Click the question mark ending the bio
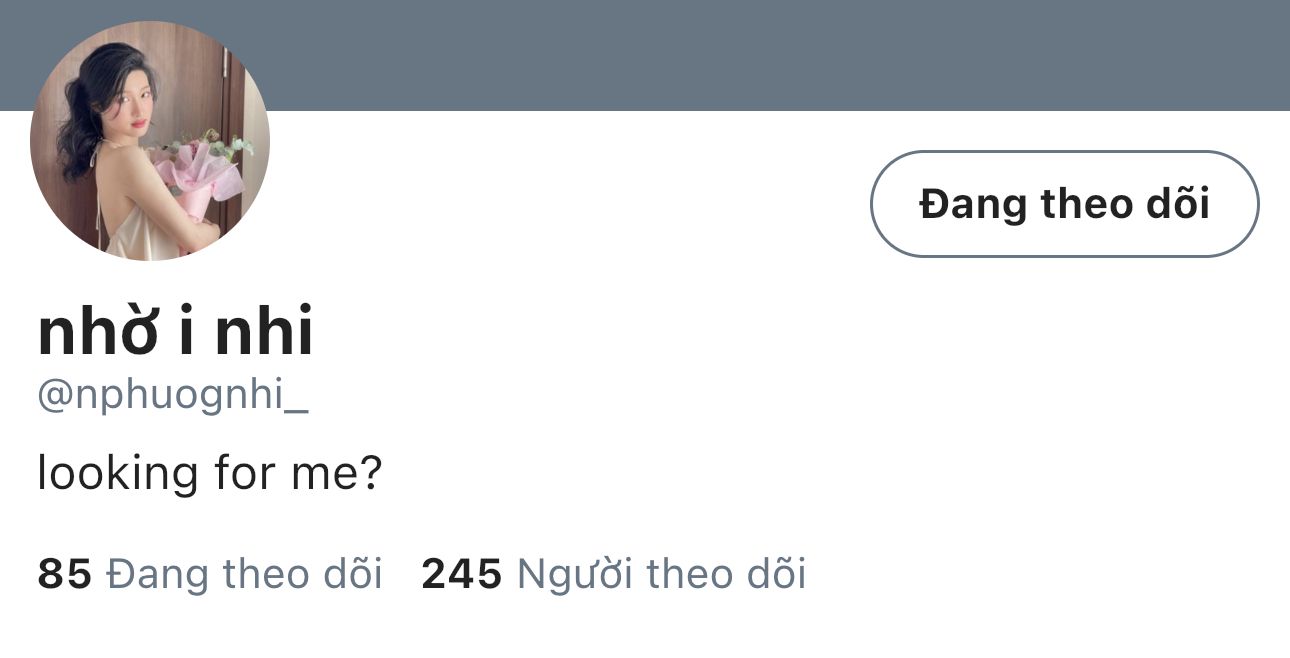Image resolution: width=1290 pixels, height=658 pixels. coord(371,473)
